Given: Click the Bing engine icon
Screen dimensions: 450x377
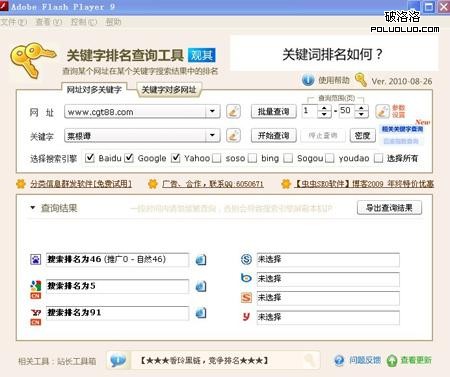Looking at the screenshot, I should [246, 278].
